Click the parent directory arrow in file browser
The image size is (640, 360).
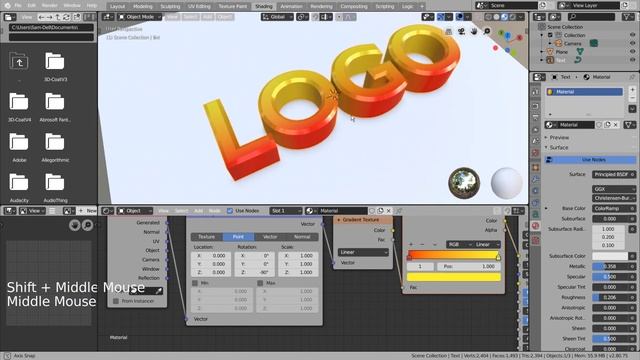(58, 17)
